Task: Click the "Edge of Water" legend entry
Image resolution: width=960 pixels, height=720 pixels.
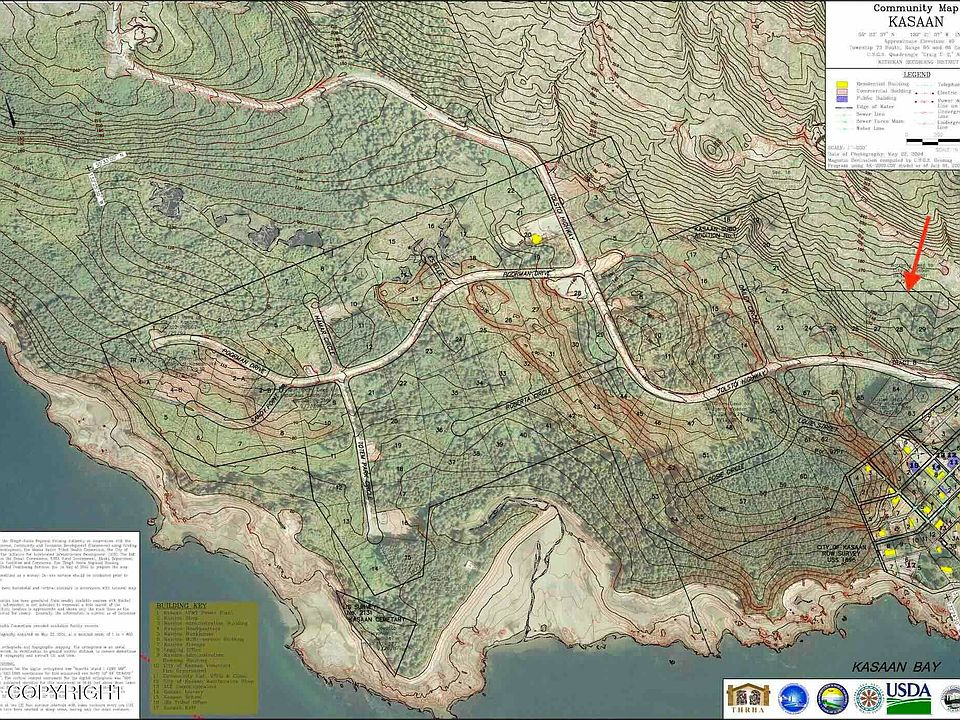Action: pyautogui.click(x=874, y=107)
